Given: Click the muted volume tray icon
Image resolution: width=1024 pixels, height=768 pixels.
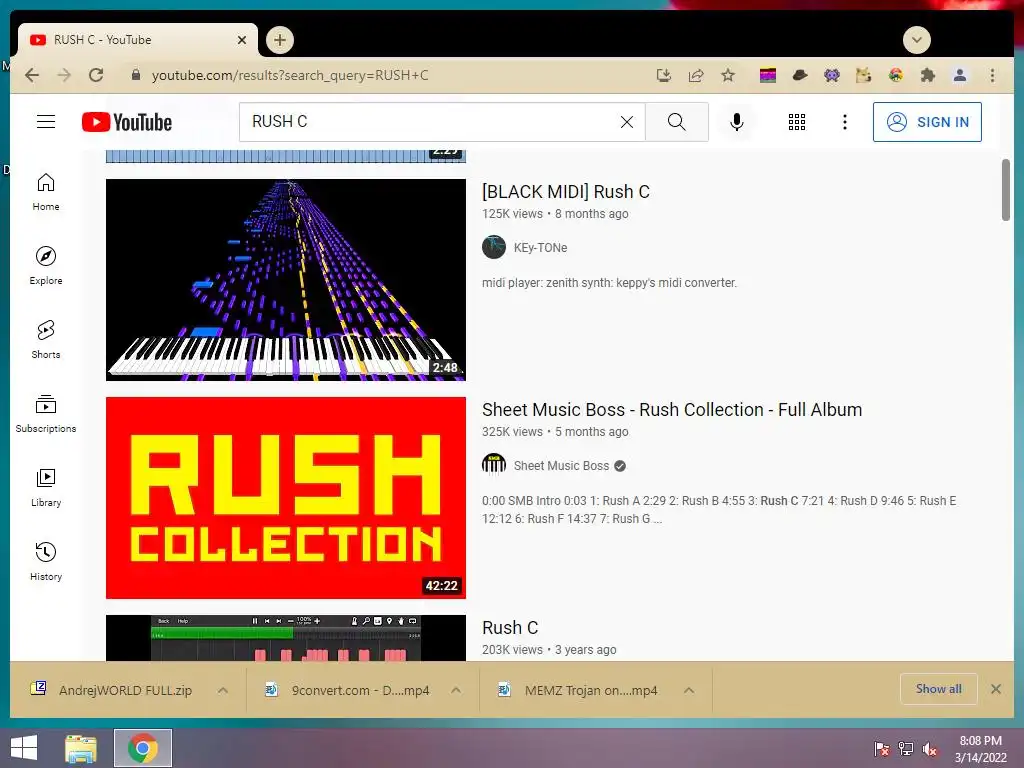Looking at the screenshot, I should (929, 749).
